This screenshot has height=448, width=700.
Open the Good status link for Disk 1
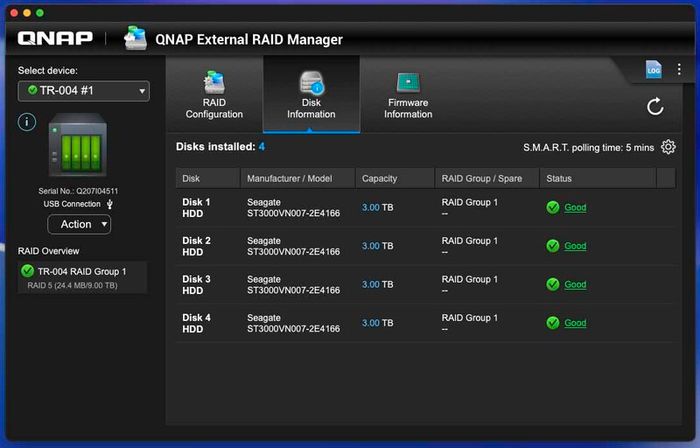575,207
